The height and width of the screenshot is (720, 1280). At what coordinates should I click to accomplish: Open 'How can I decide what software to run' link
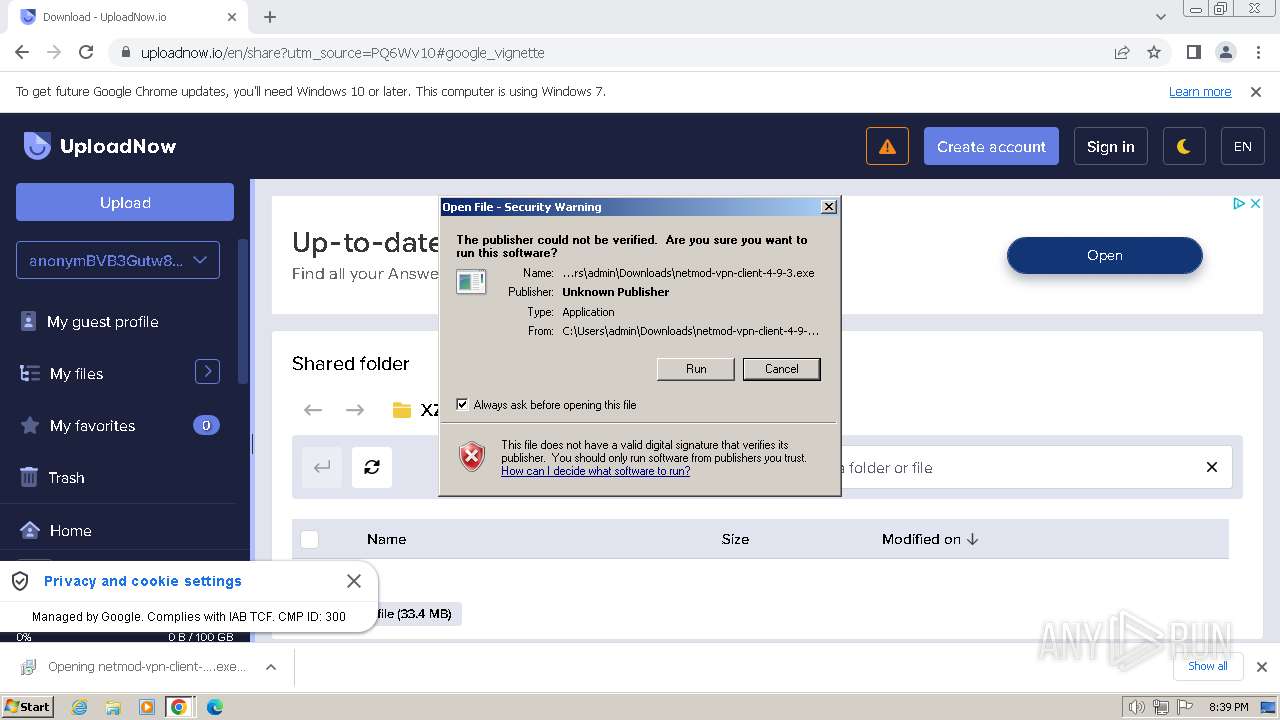click(595, 471)
